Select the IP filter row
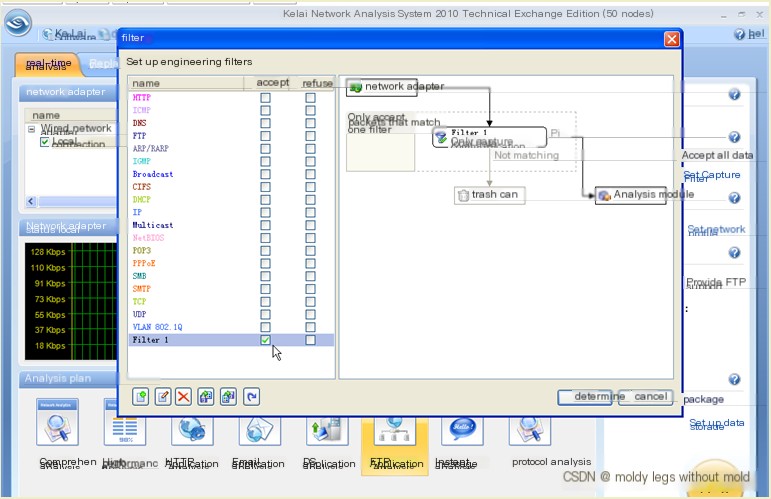This screenshot has width=771, height=499. (x=231, y=212)
